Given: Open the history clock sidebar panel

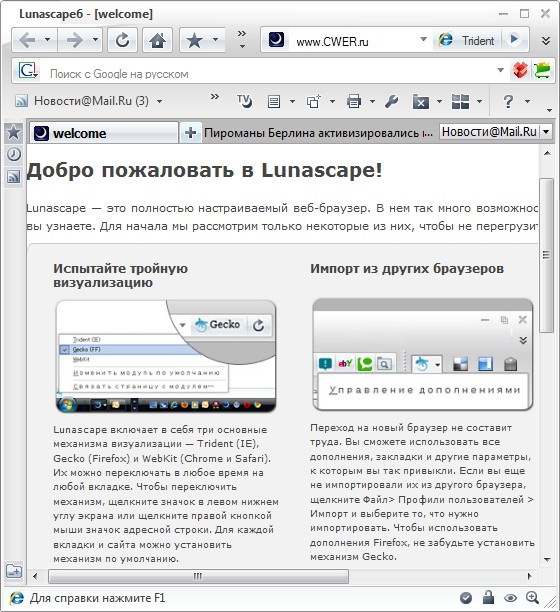Looking at the screenshot, I should (14, 155).
